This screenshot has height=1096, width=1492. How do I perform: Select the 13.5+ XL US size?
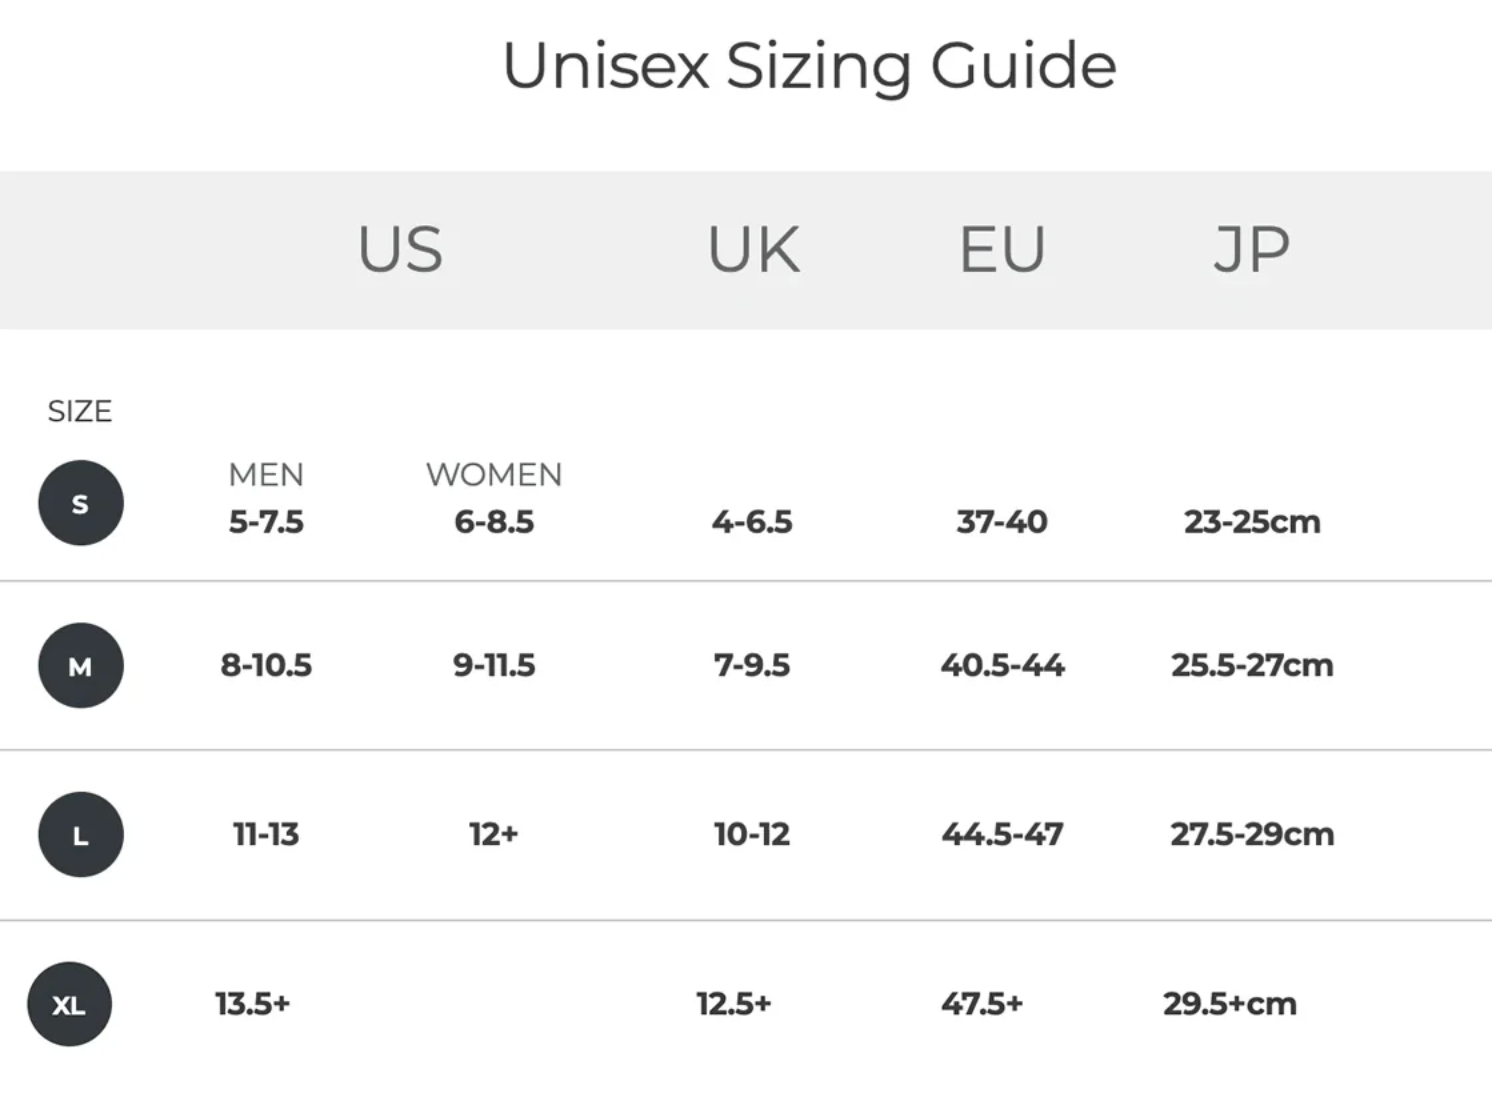[x=252, y=1003]
